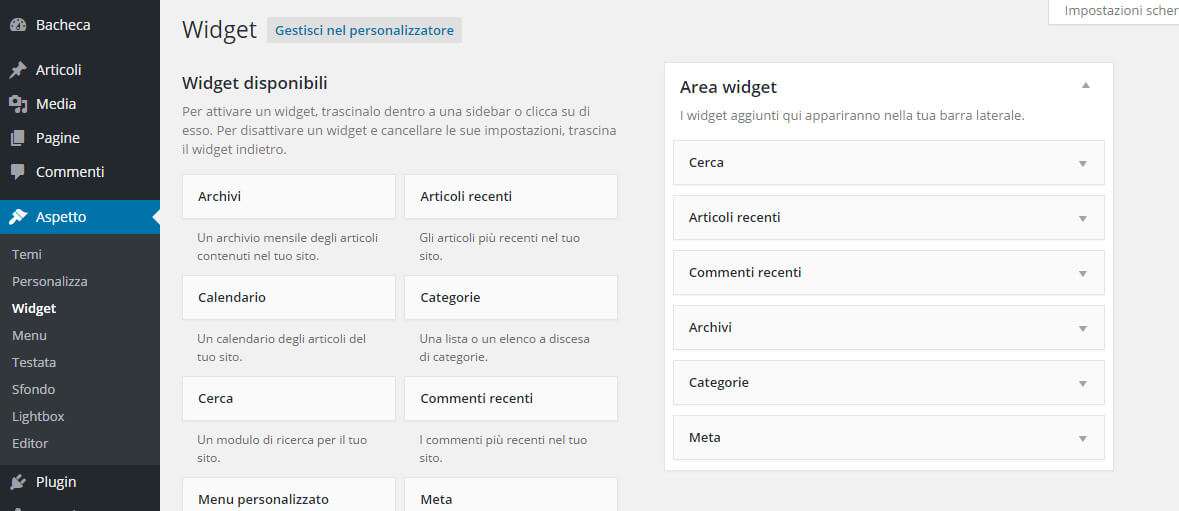
Task: Open the Menu submenu item
Action: 29,335
